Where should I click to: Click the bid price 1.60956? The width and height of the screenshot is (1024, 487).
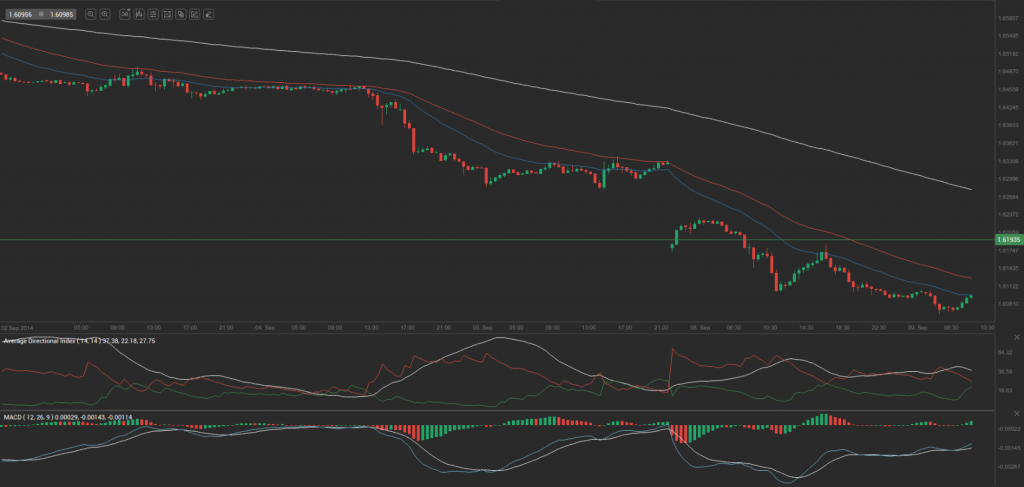[x=19, y=15]
